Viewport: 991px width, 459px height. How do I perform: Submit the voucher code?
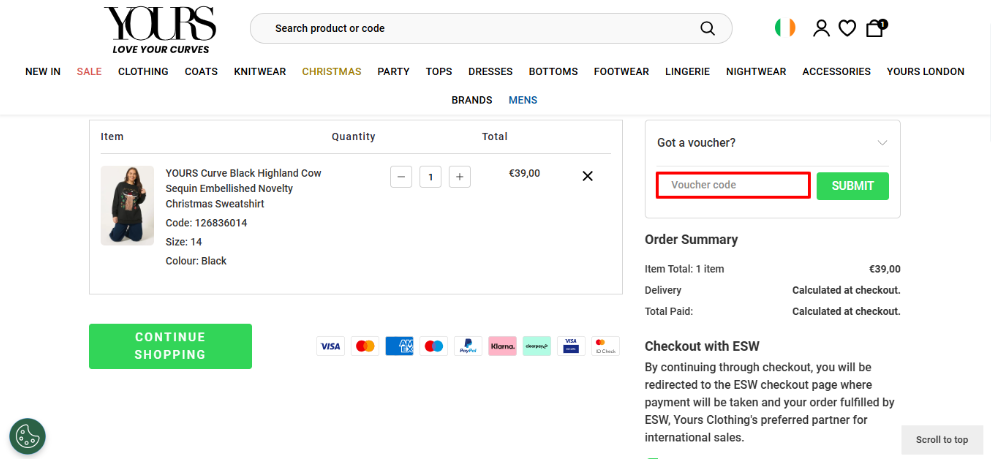pyautogui.click(x=853, y=186)
